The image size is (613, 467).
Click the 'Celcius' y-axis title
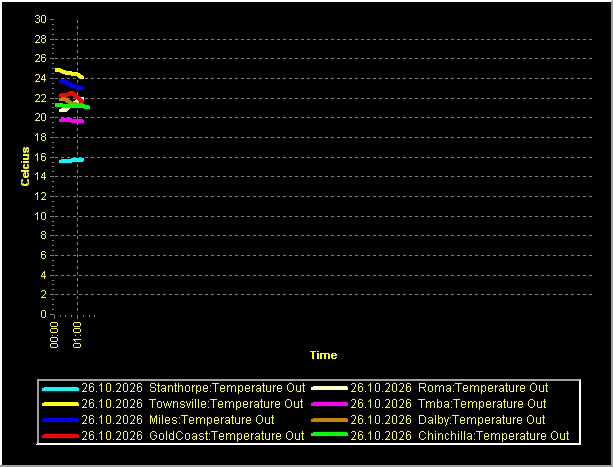25,166
